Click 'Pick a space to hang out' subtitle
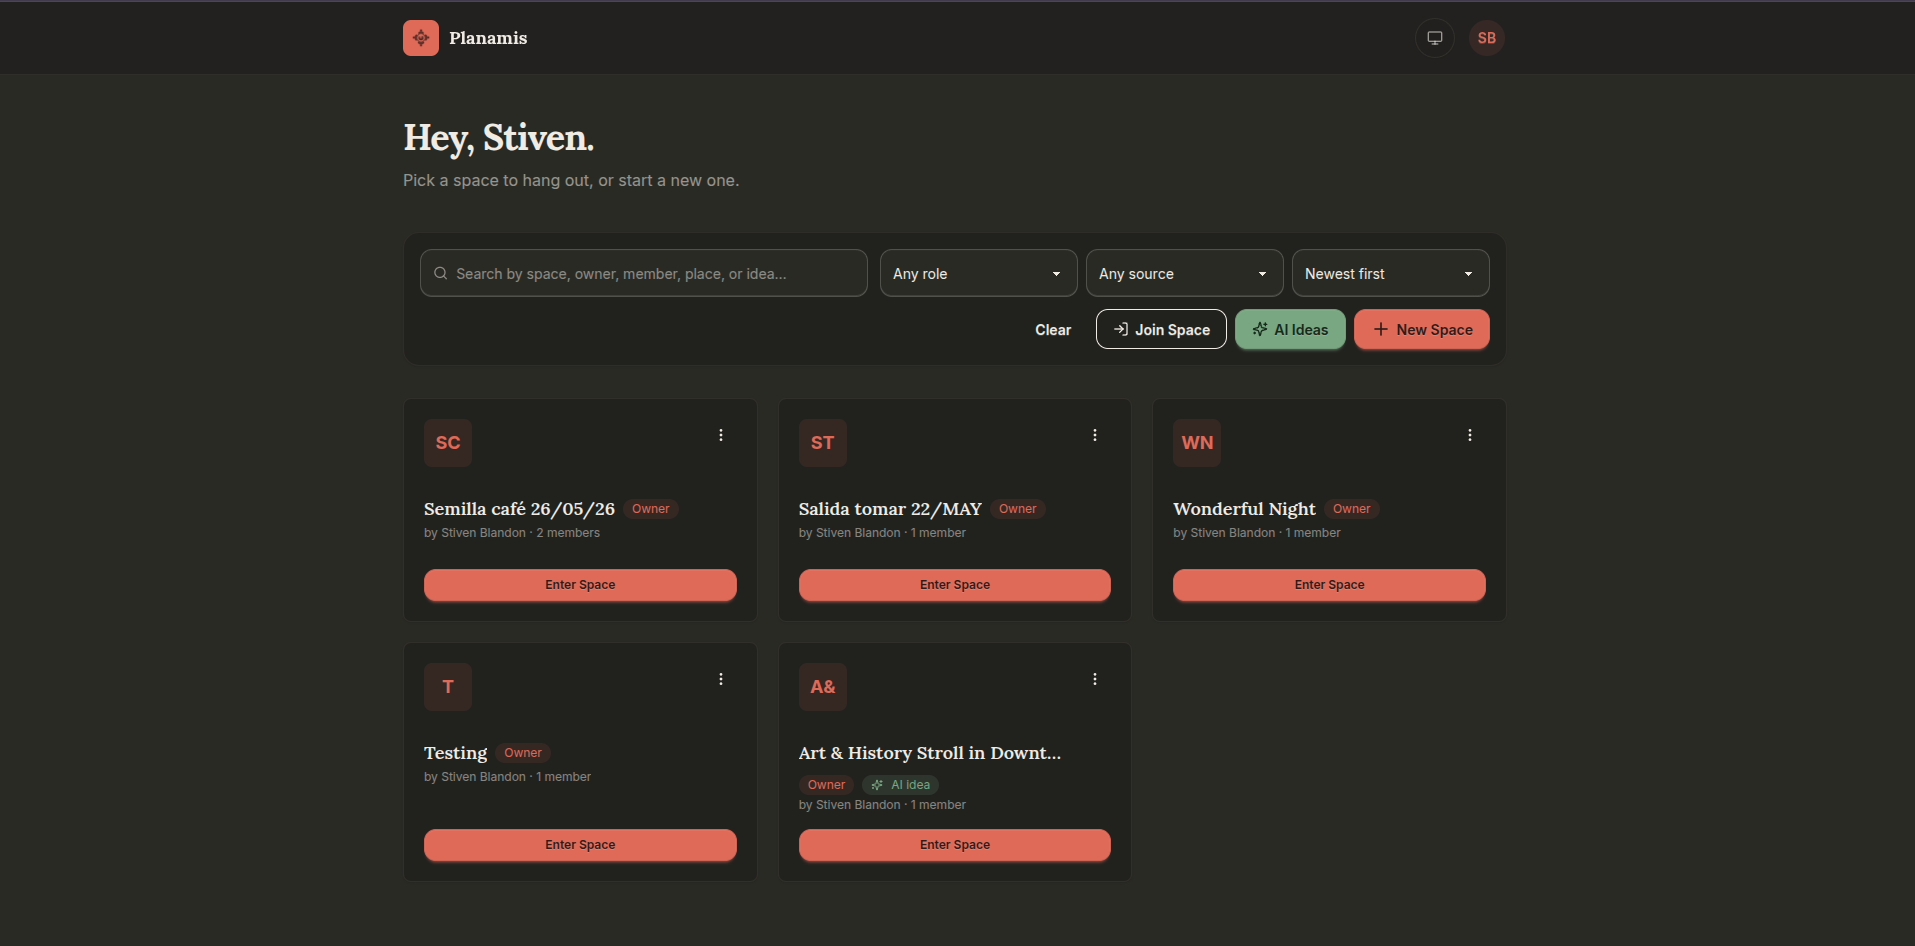Viewport: 1915px width, 946px height. (571, 181)
